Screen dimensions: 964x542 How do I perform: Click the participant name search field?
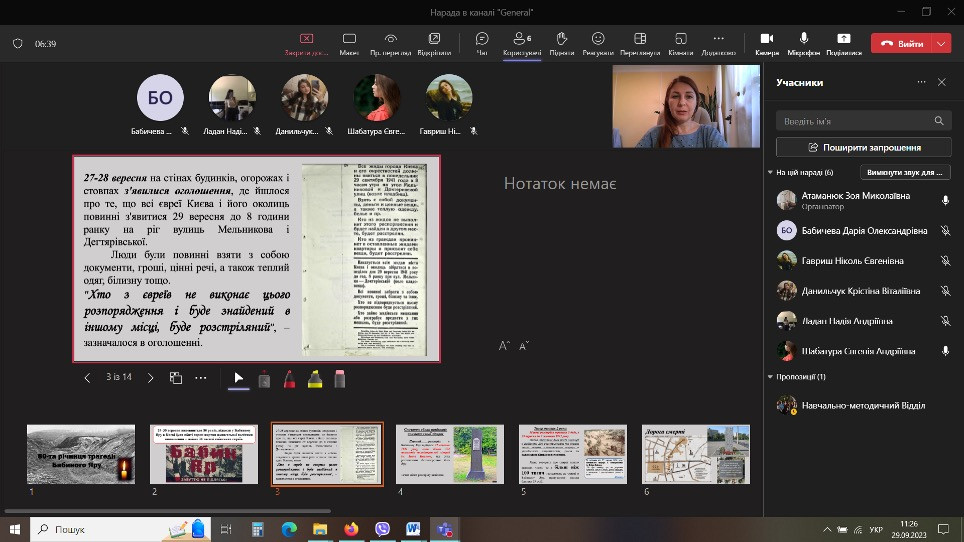tap(855, 121)
